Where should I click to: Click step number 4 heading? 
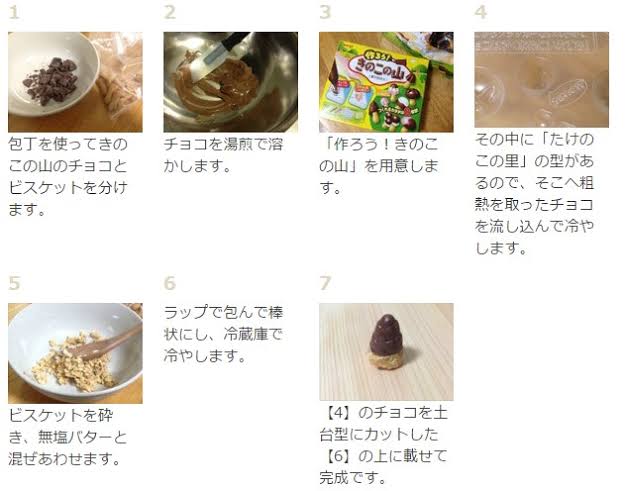click(x=481, y=12)
